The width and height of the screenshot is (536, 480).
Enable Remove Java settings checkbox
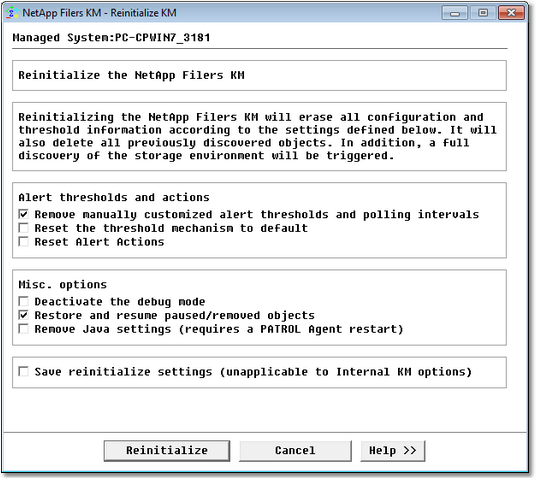23,329
